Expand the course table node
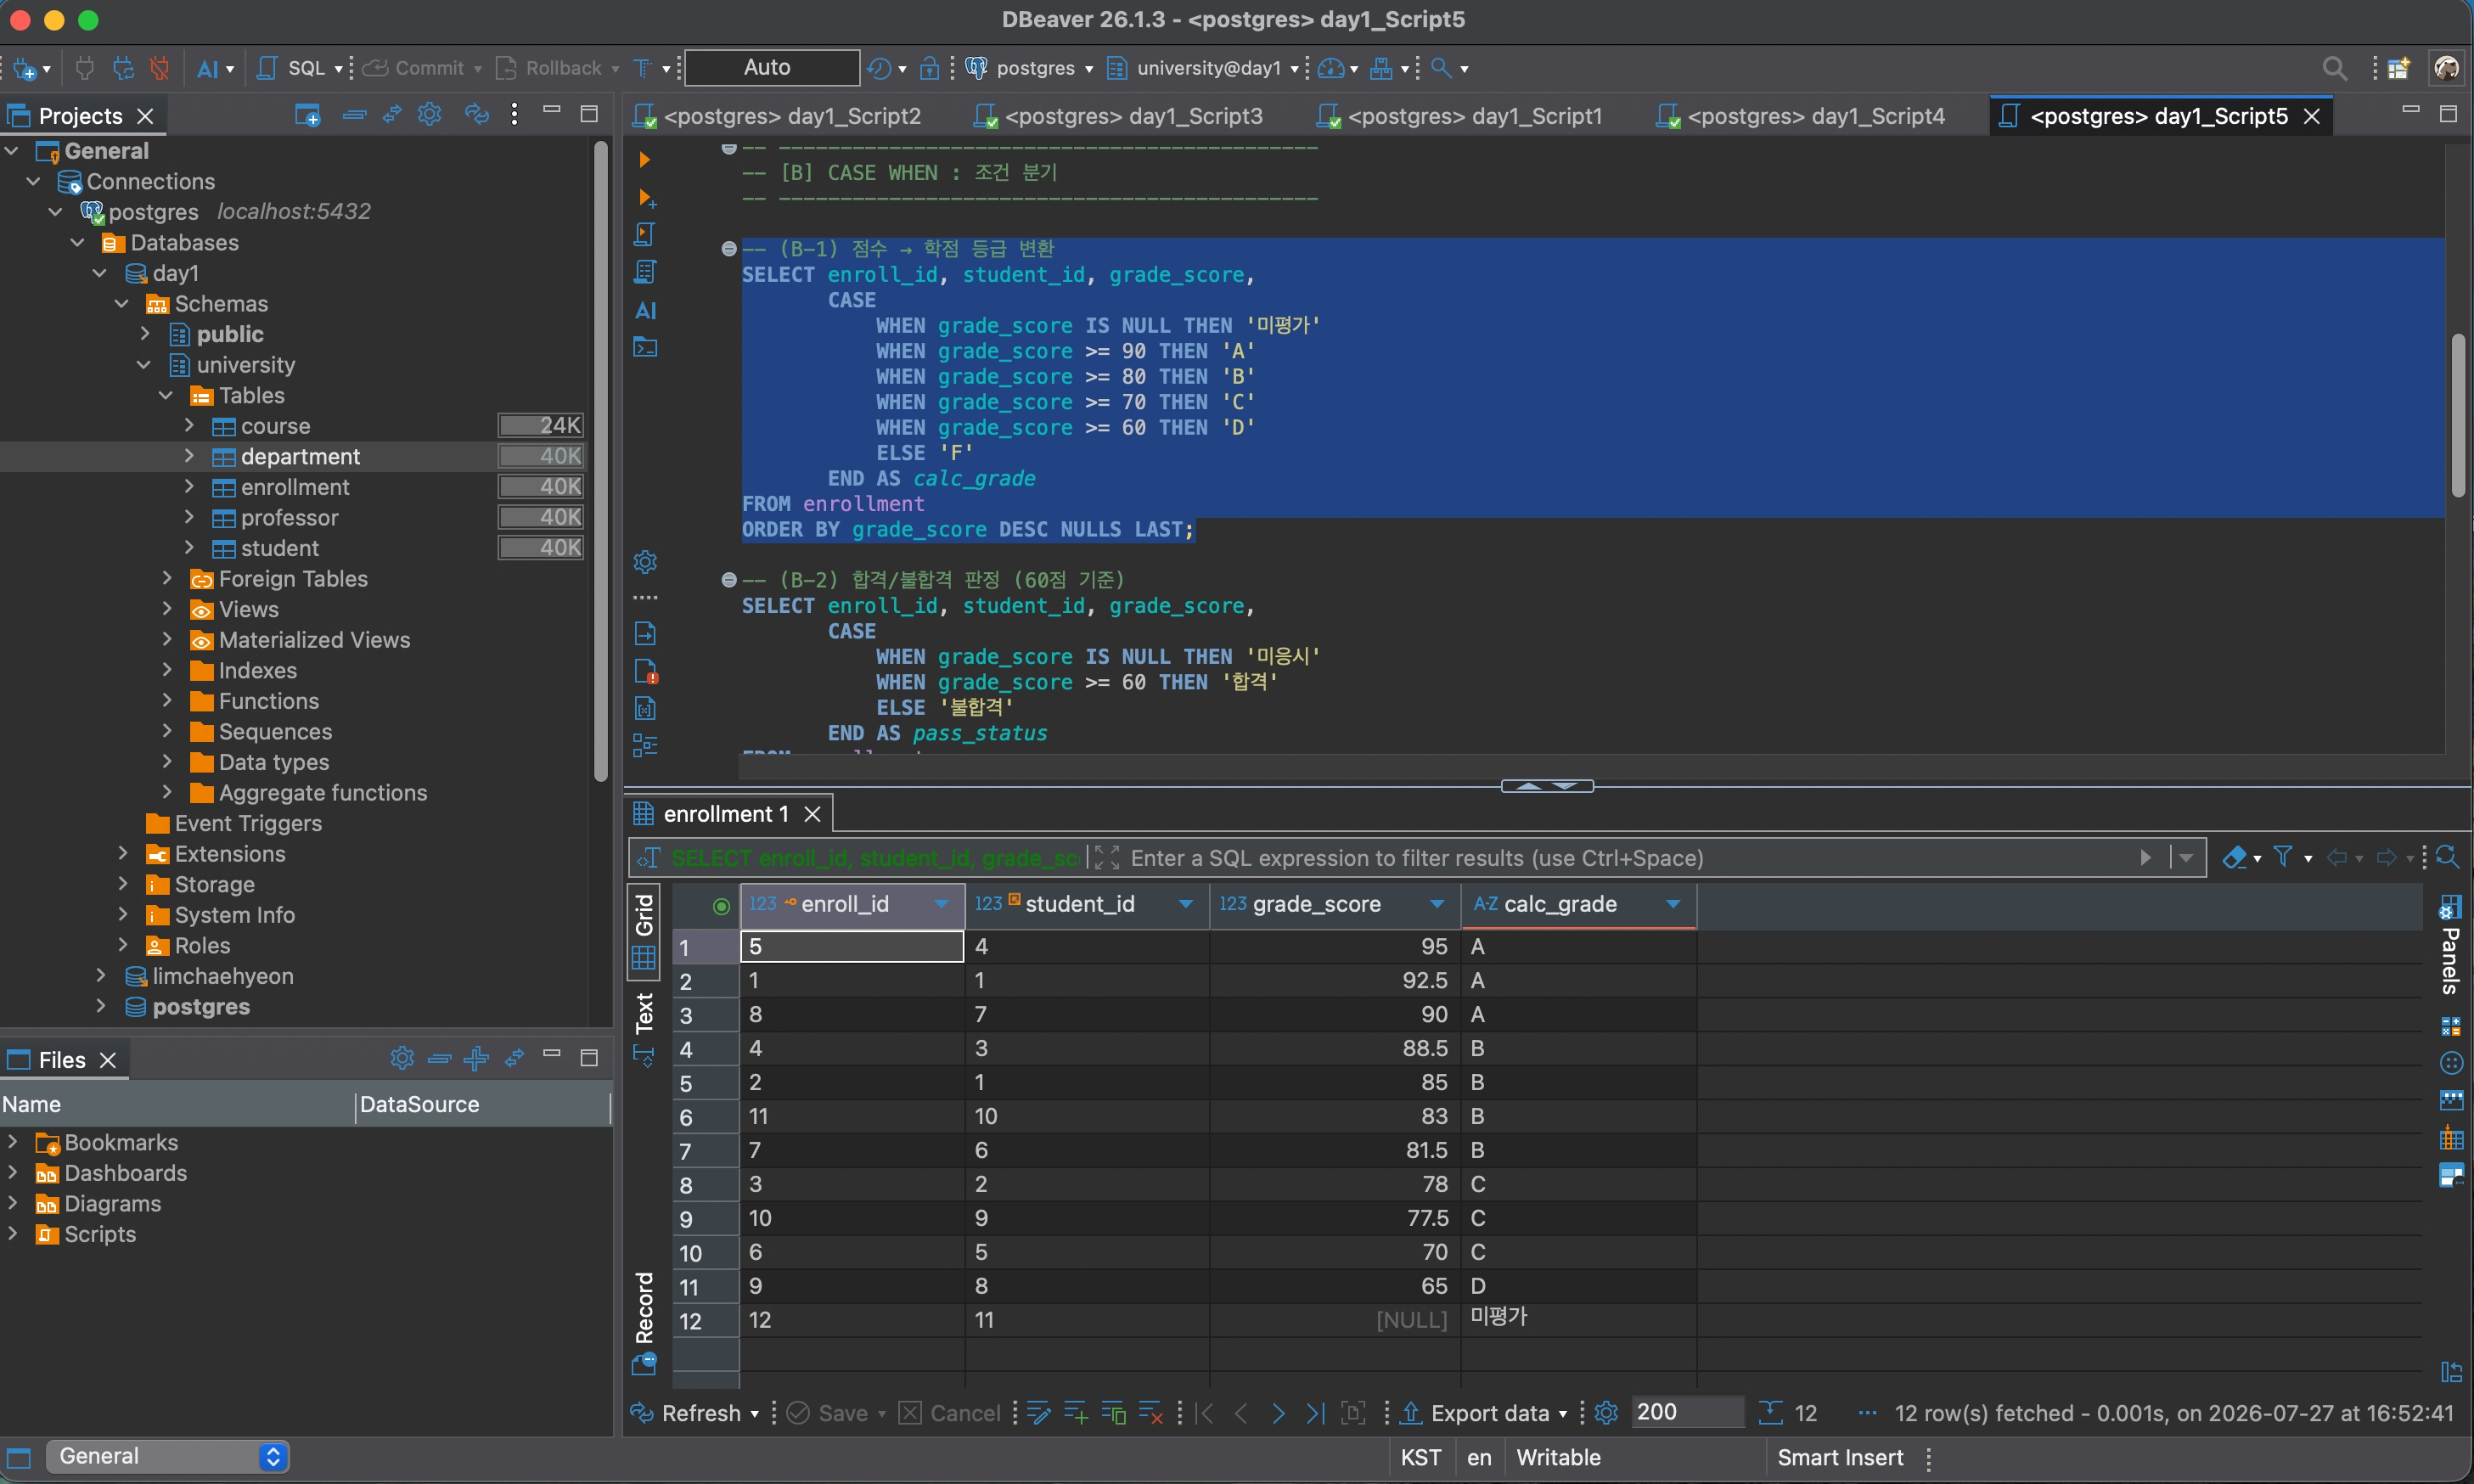 [188, 425]
